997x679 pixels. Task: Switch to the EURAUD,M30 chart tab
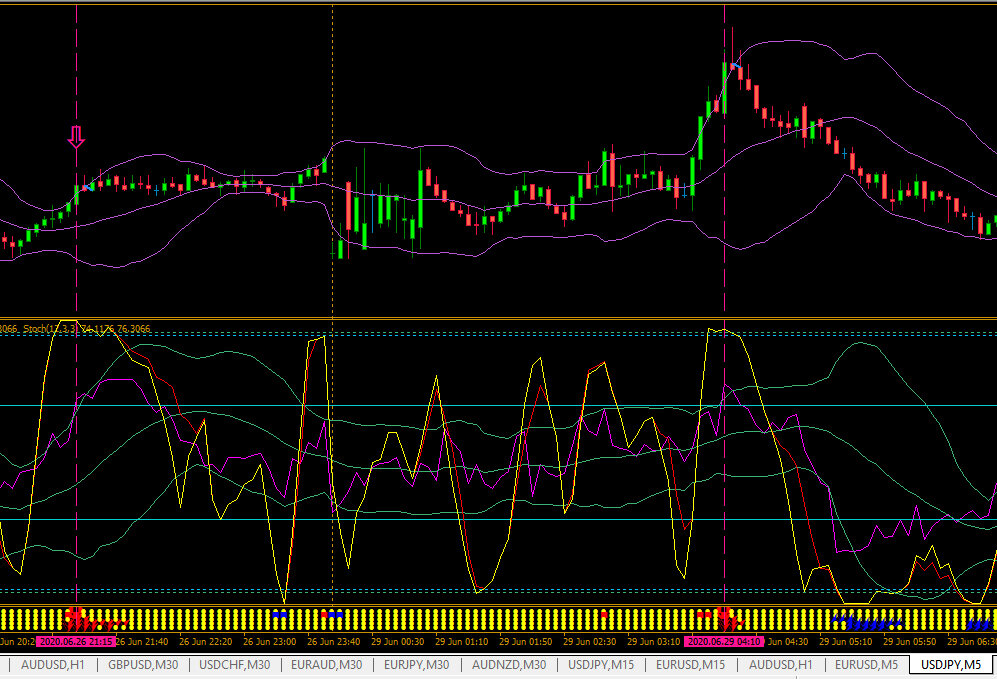[x=326, y=665]
